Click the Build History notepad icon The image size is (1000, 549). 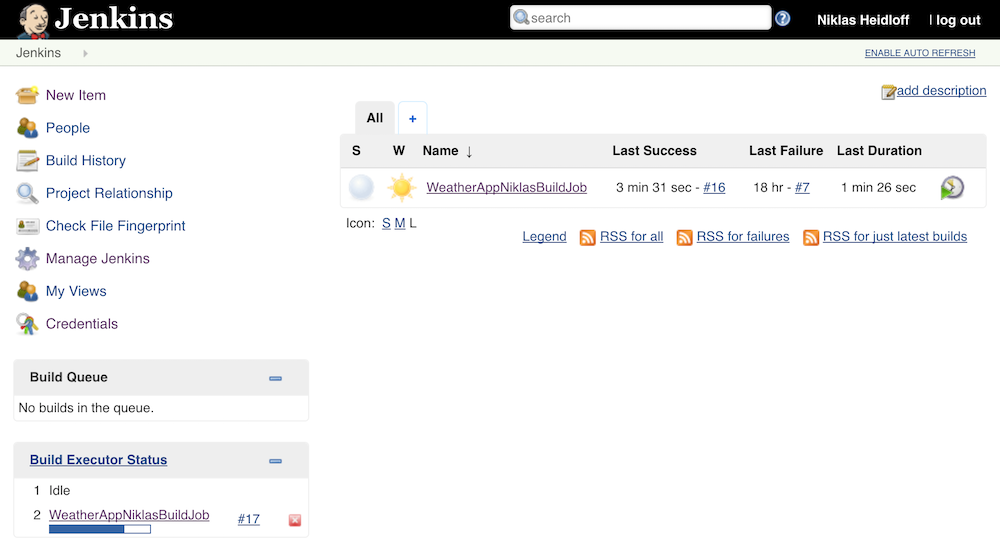[27, 161]
